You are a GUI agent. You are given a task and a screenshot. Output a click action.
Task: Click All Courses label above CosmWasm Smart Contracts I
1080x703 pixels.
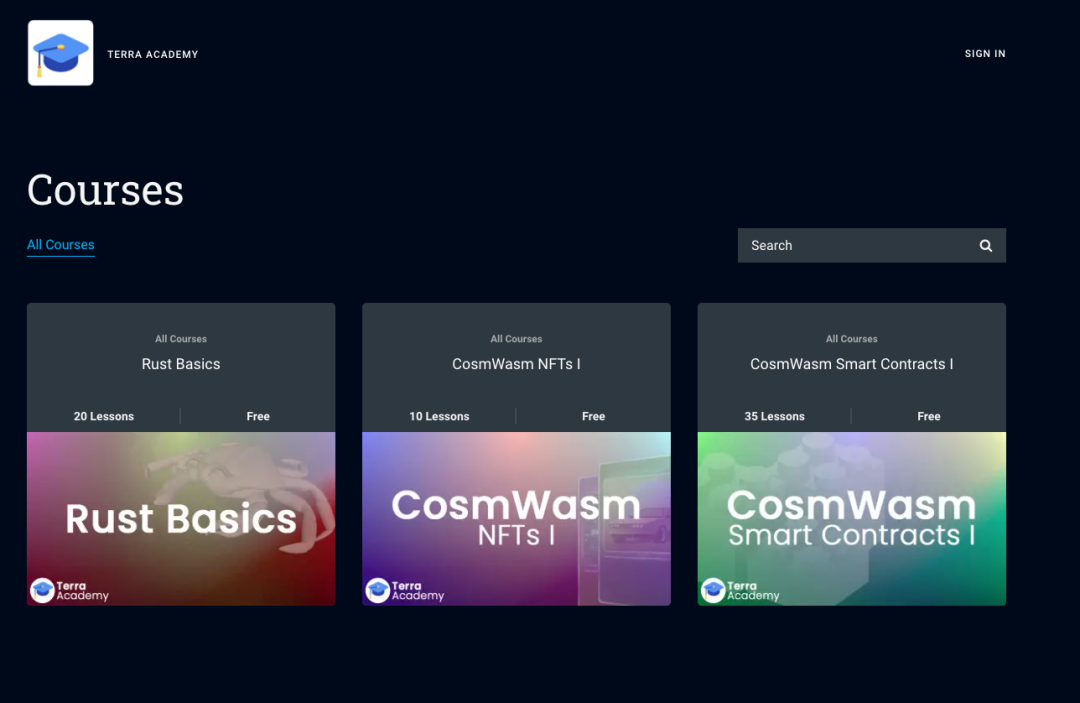pyautogui.click(x=851, y=339)
